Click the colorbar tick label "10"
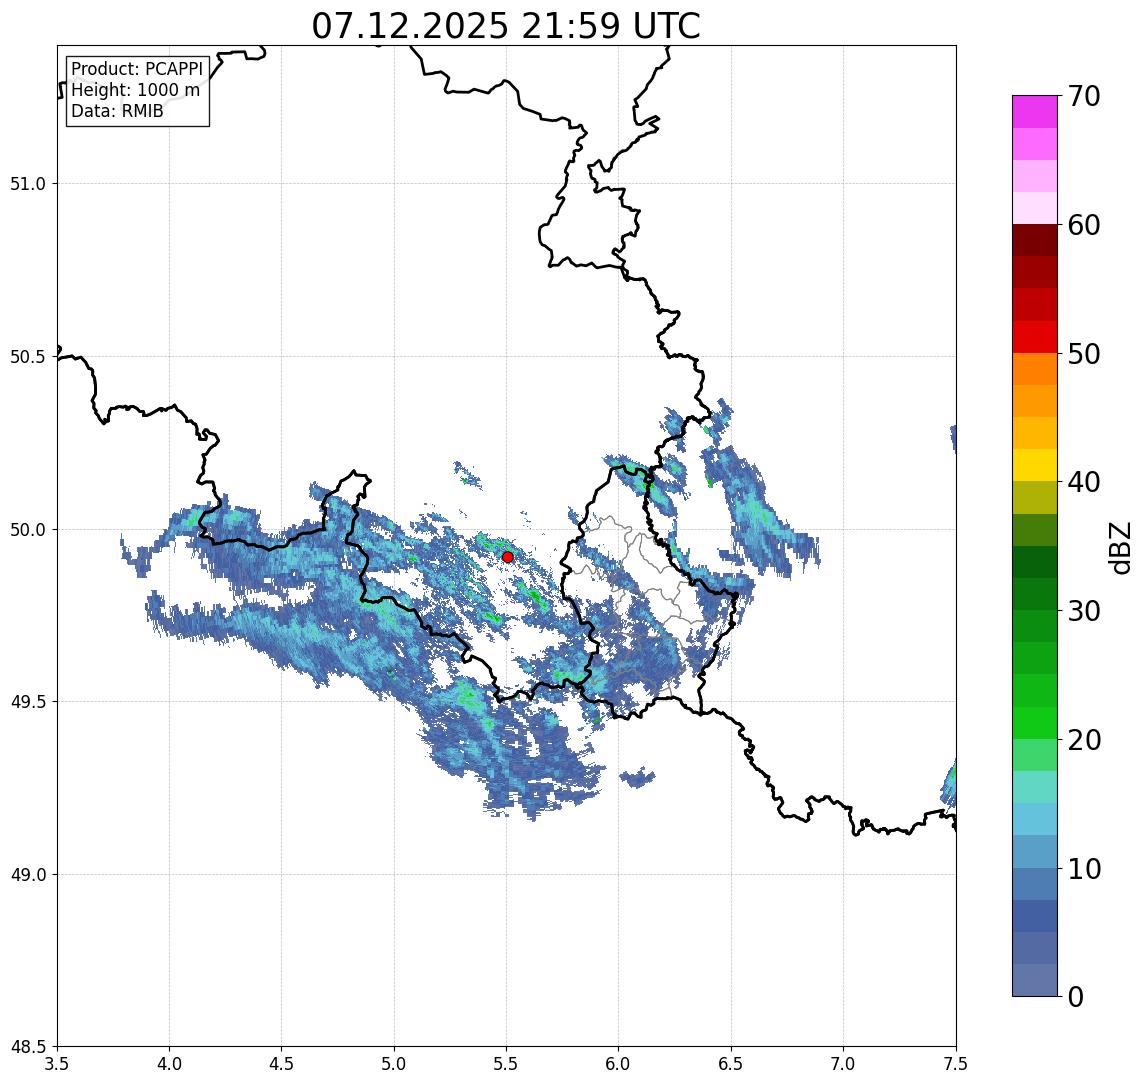This screenshot has height=1084, width=1145. [1084, 869]
